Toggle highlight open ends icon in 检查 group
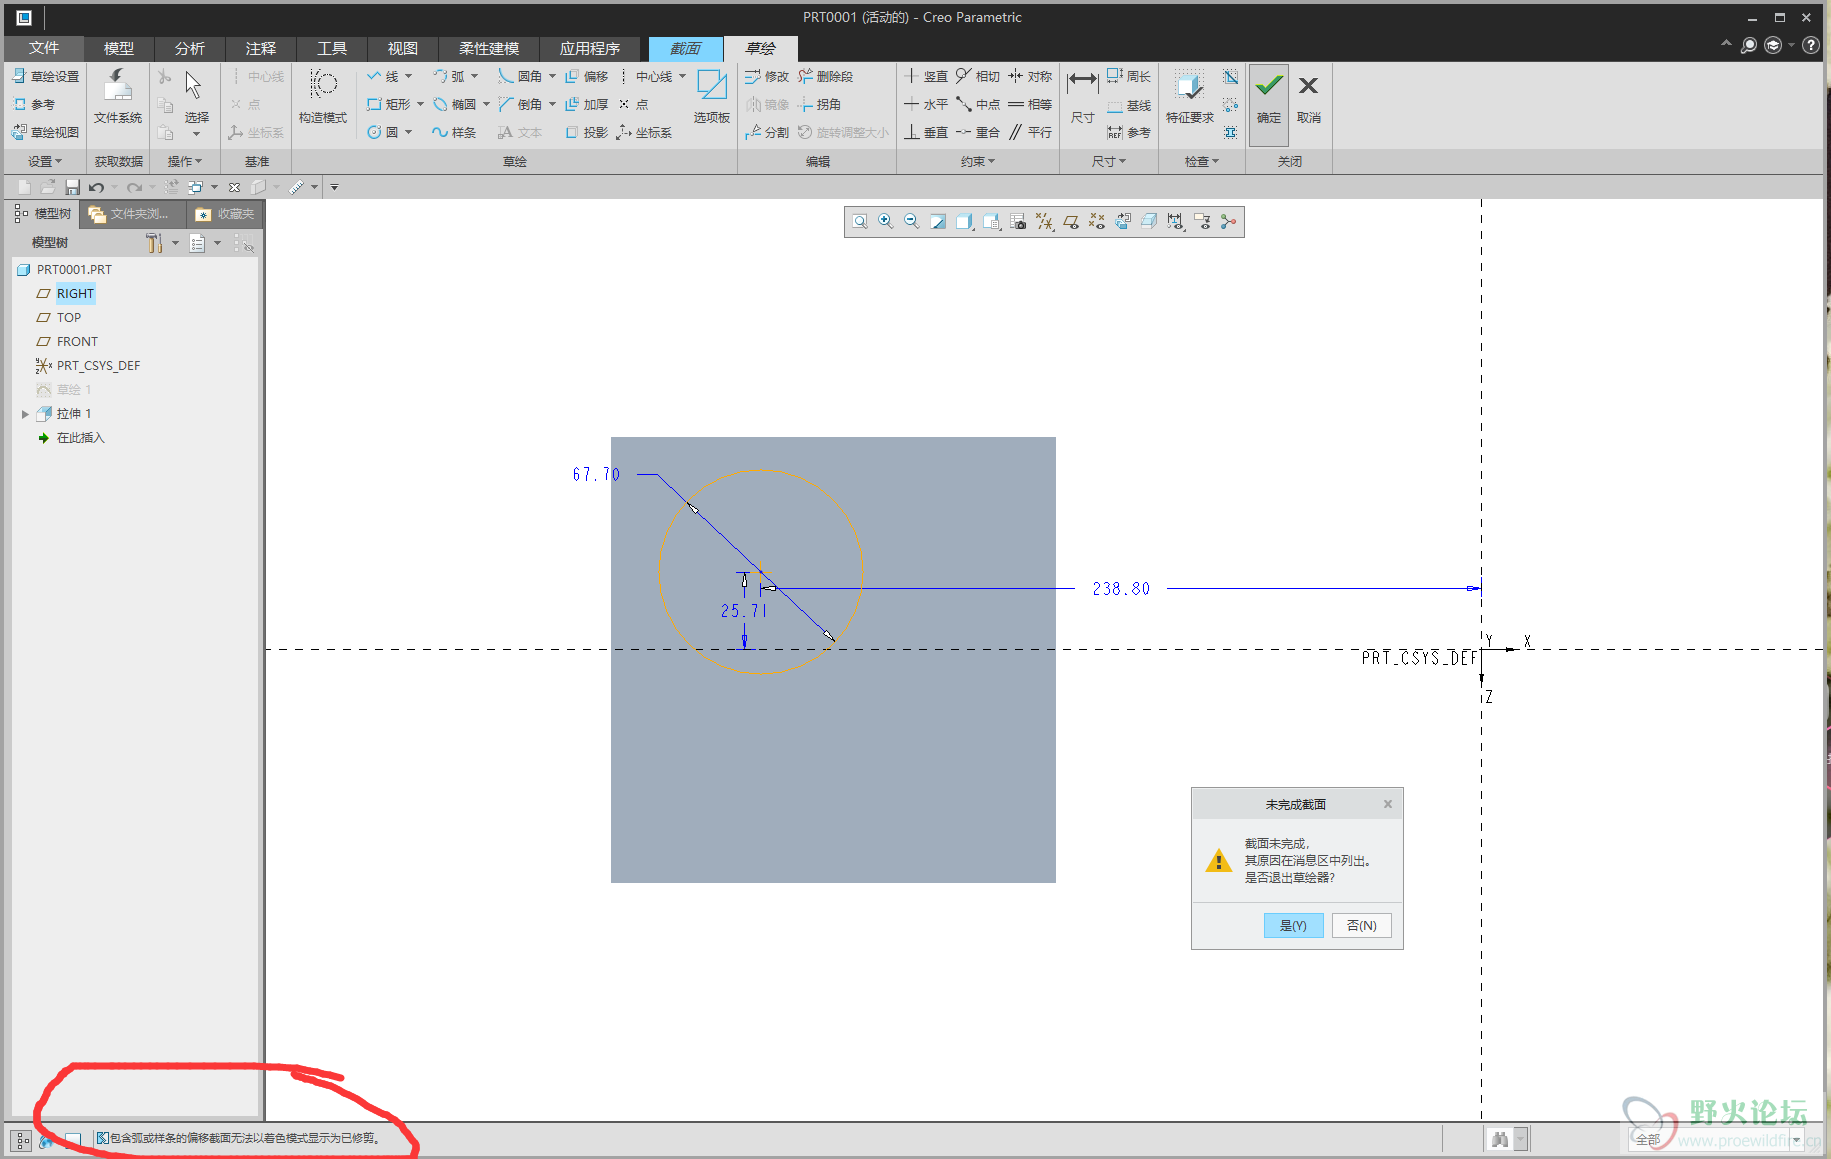 (1230, 105)
